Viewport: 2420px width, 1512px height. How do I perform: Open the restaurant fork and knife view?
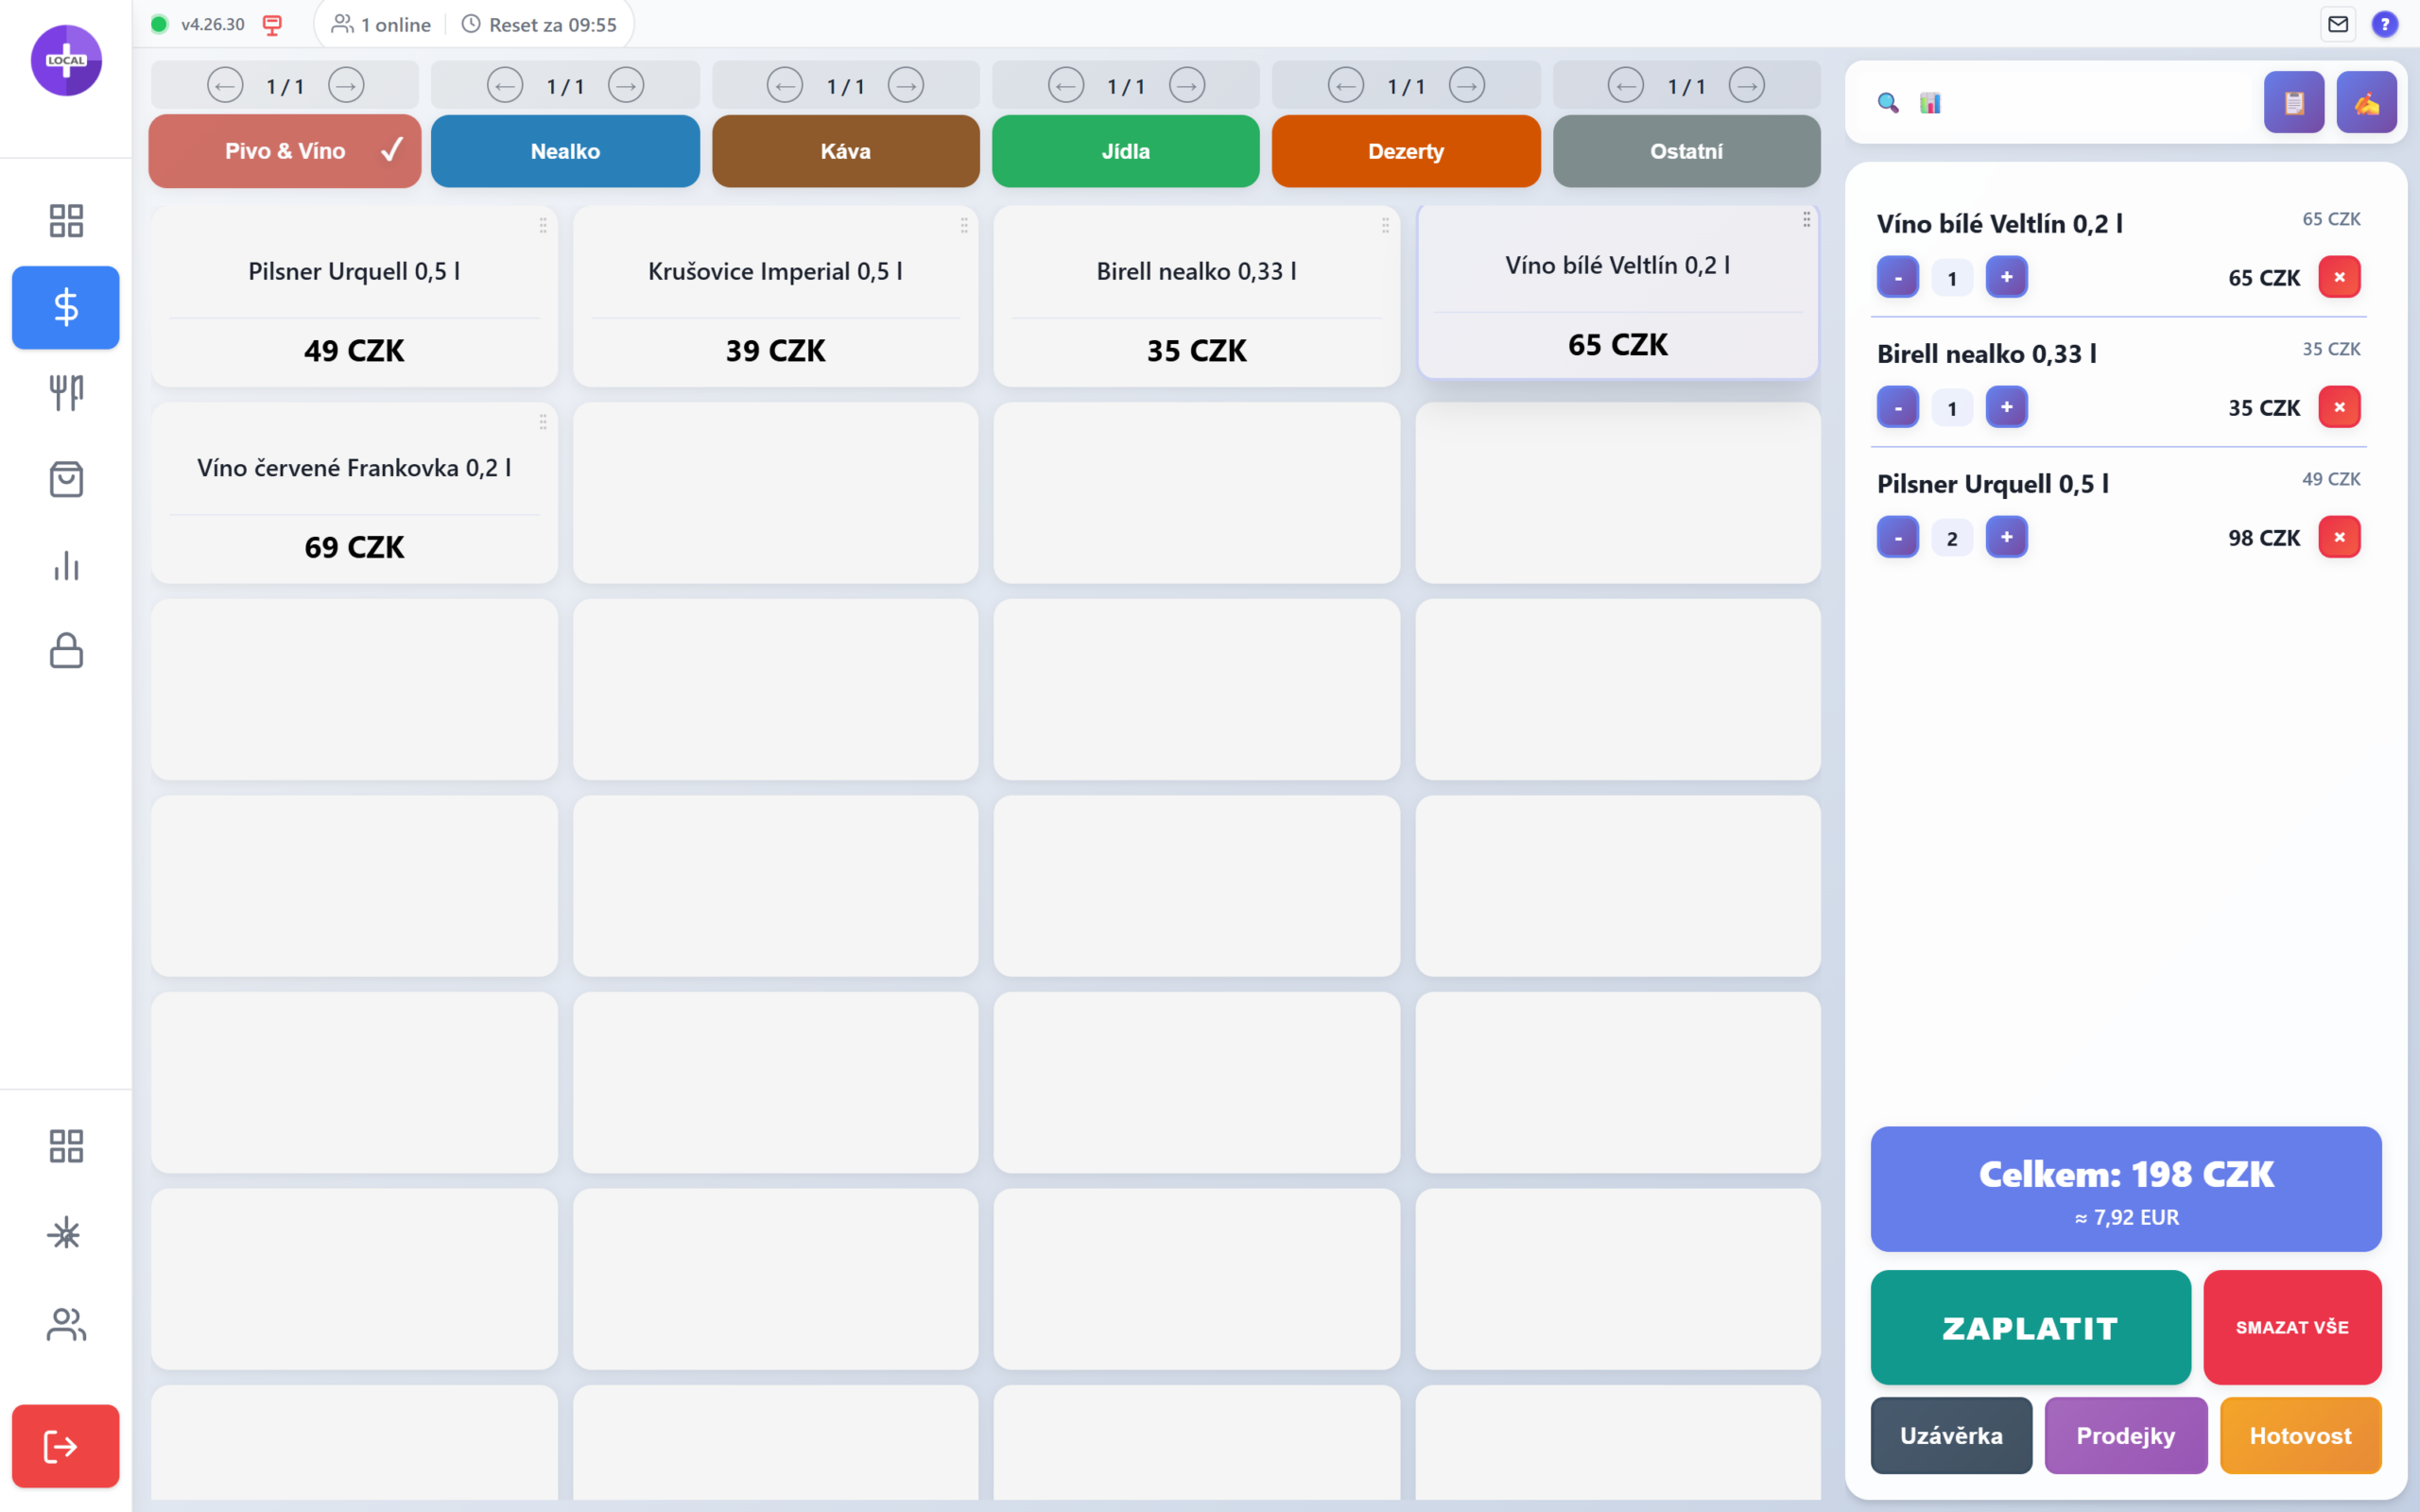[x=66, y=393]
